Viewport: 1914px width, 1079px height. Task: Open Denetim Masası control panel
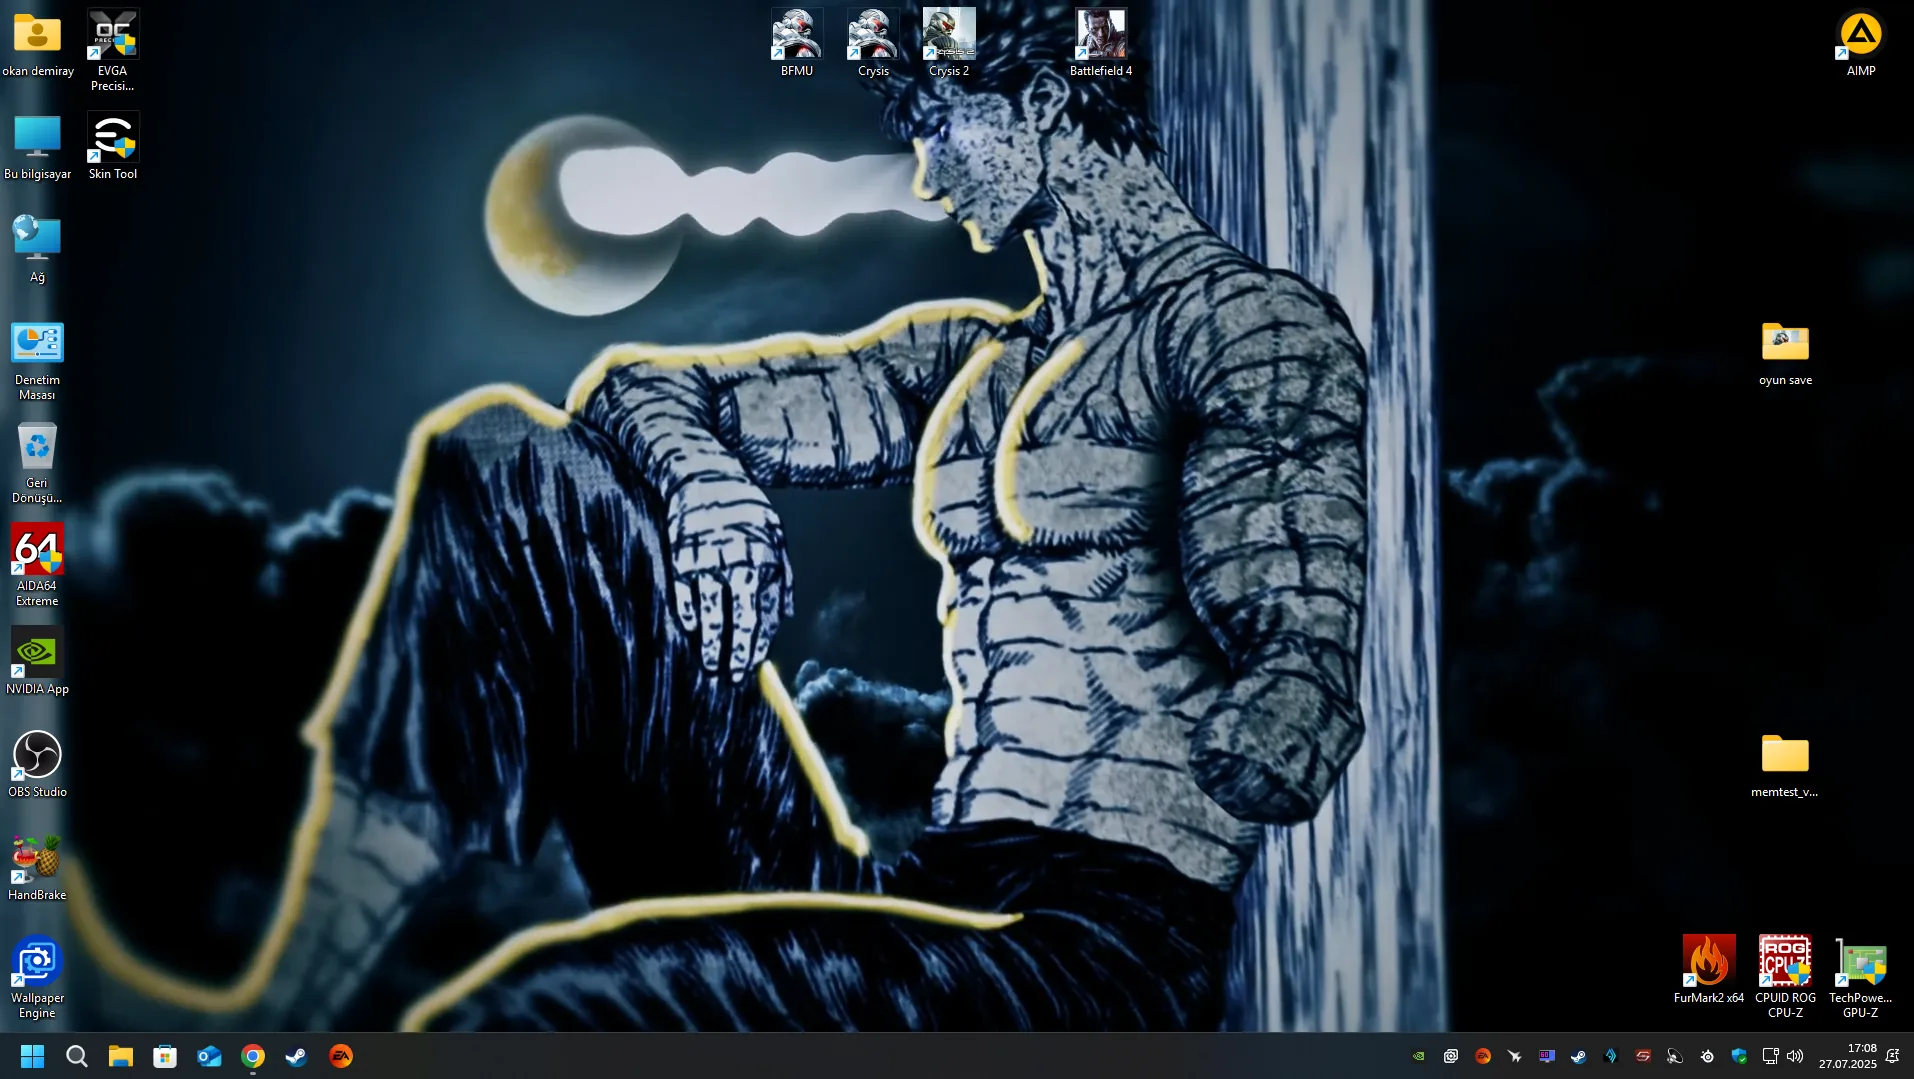pos(37,361)
